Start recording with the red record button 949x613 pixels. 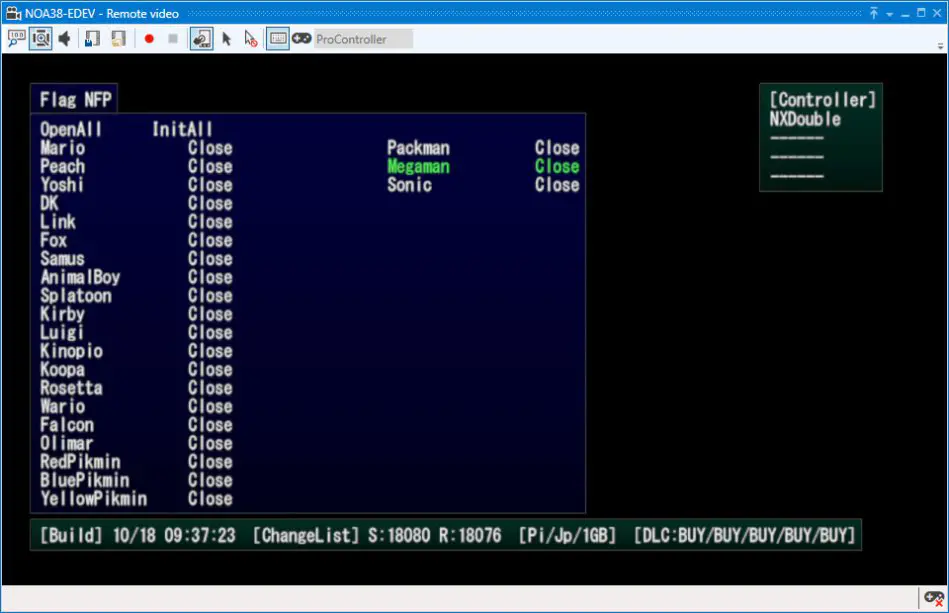tap(149, 39)
